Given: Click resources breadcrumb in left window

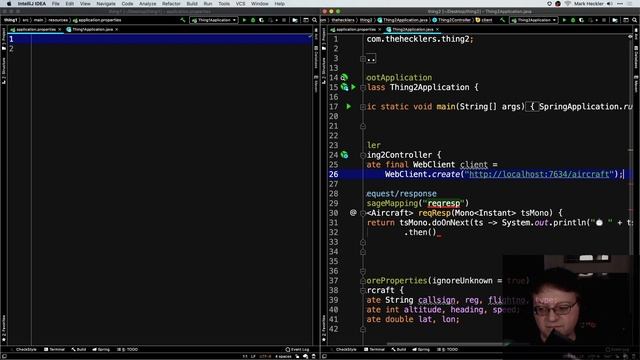Looking at the screenshot, I should tap(58, 20).
